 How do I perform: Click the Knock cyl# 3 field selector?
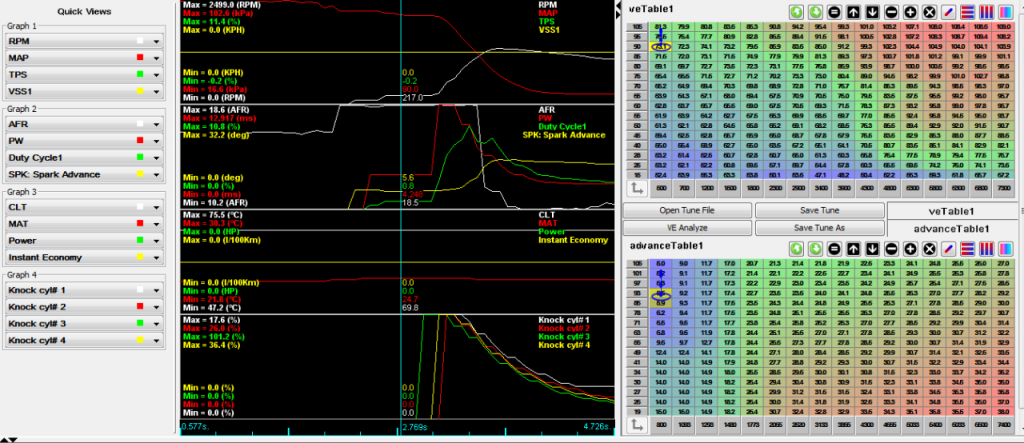point(84,323)
